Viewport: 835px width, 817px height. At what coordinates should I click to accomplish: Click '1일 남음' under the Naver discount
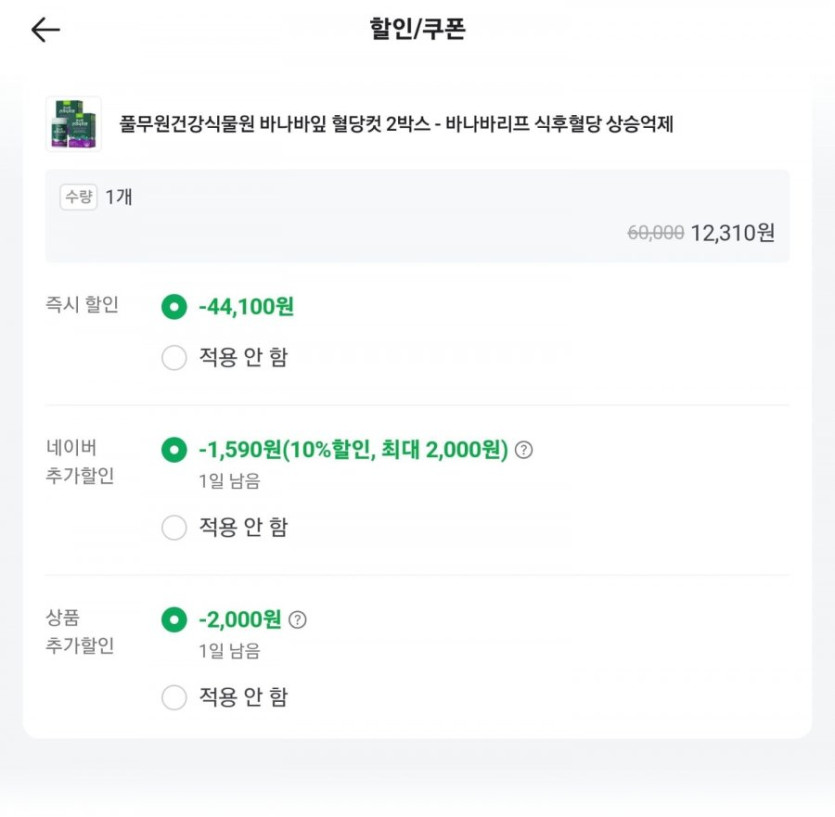229,481
